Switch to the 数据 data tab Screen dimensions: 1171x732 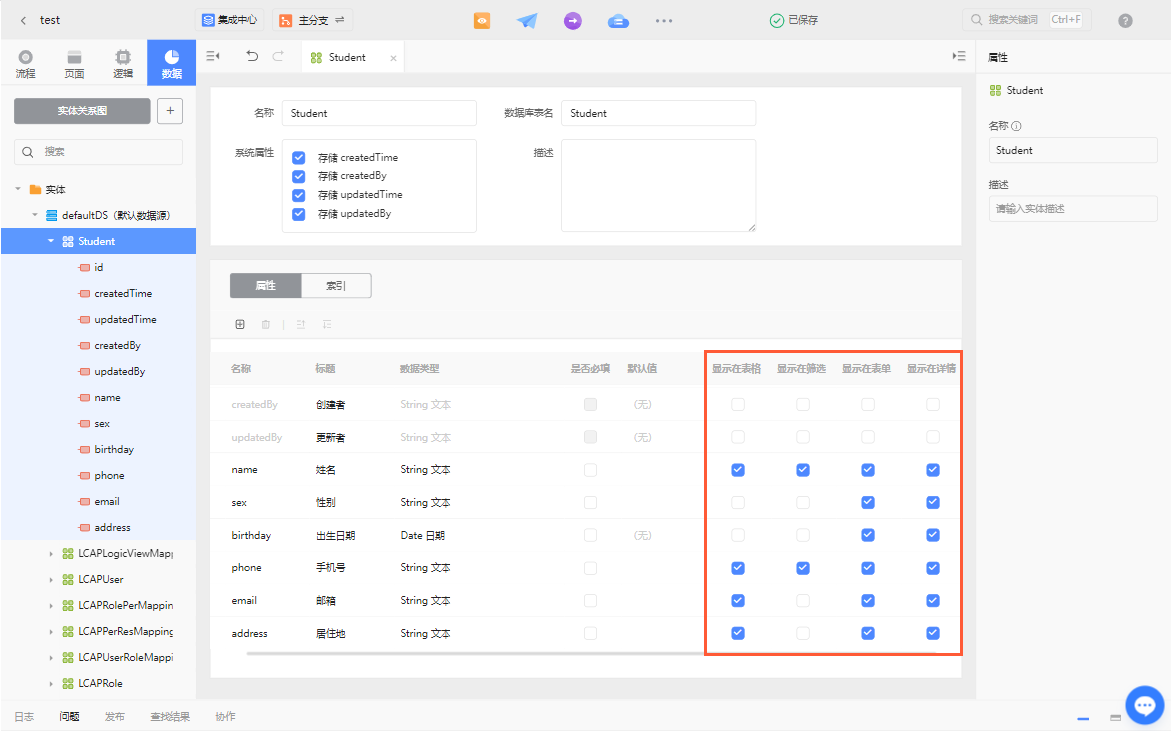tap(172, 63)
